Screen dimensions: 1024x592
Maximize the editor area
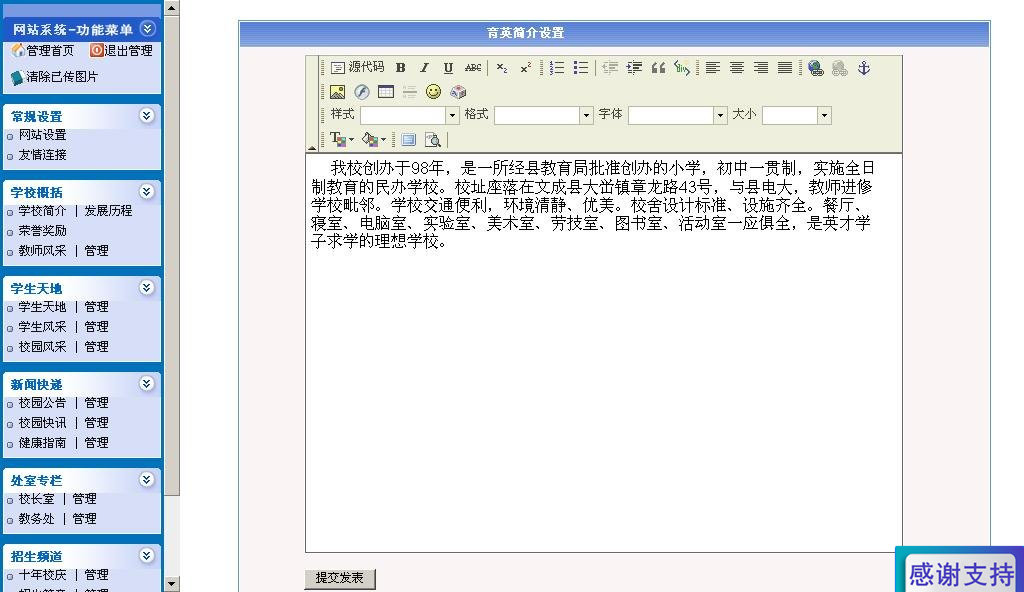409,139
